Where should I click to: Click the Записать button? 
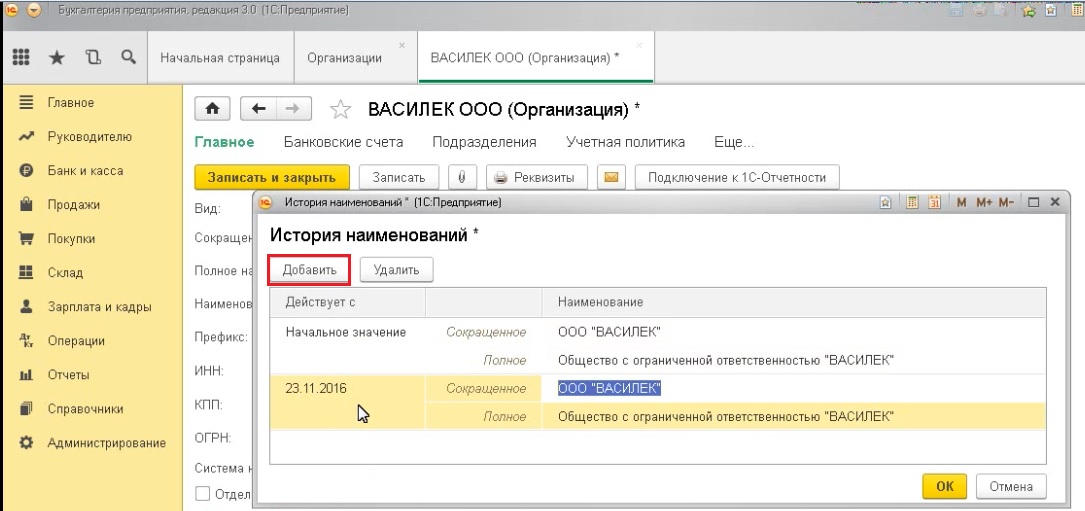pyautogui.click(x=398, y=177)
